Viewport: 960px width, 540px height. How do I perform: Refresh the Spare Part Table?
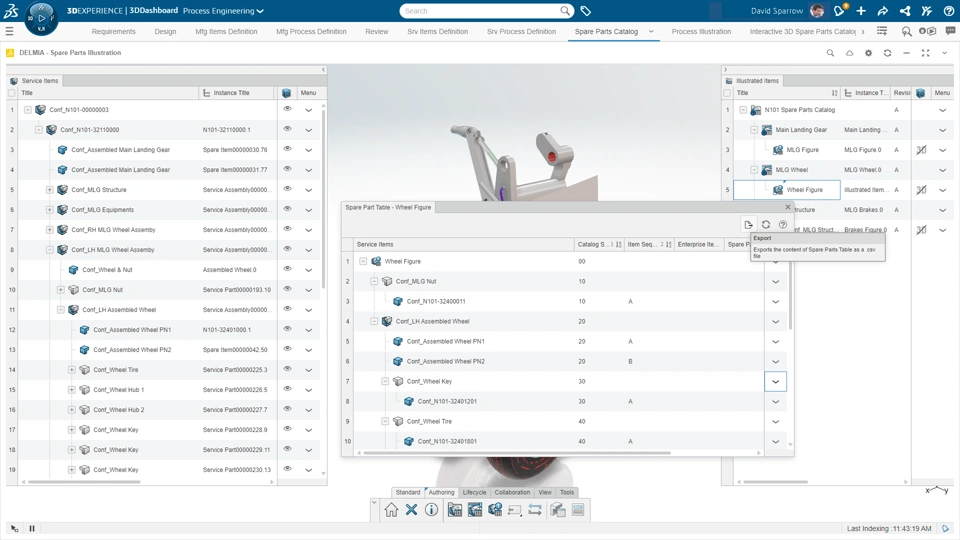[x=765, y=225]
